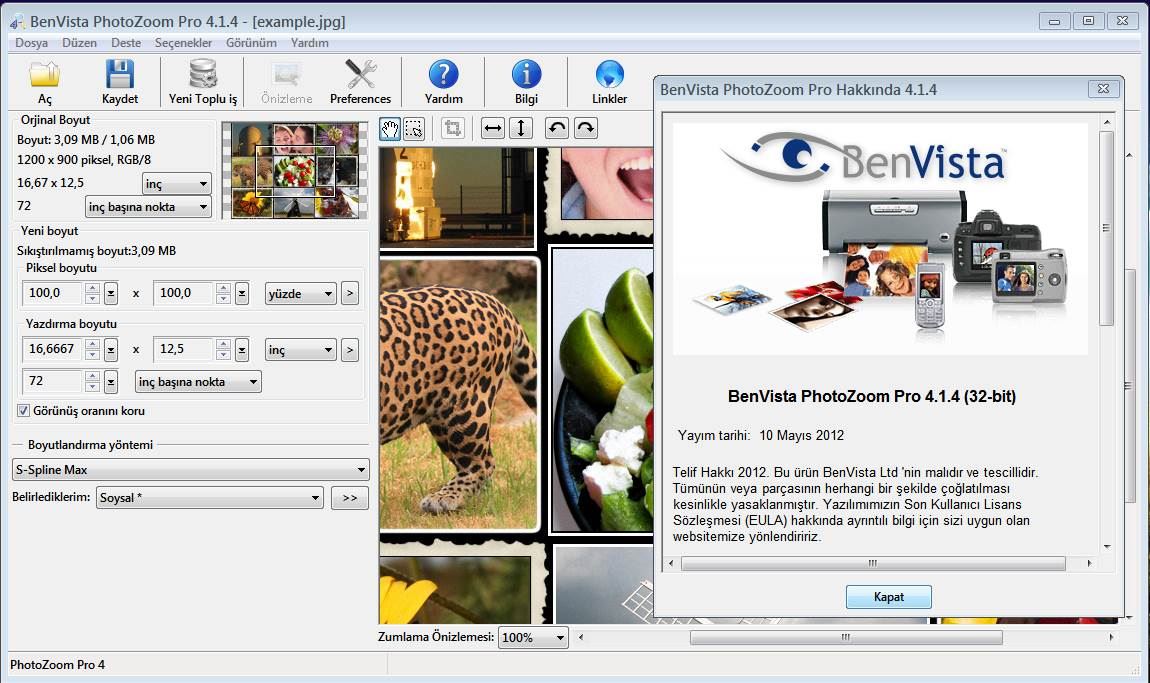The width and height of the screenshot is (1150, 683).
Task: Click resolution field 72 under Yazdırma boyutu
Action: coord(53,381)
